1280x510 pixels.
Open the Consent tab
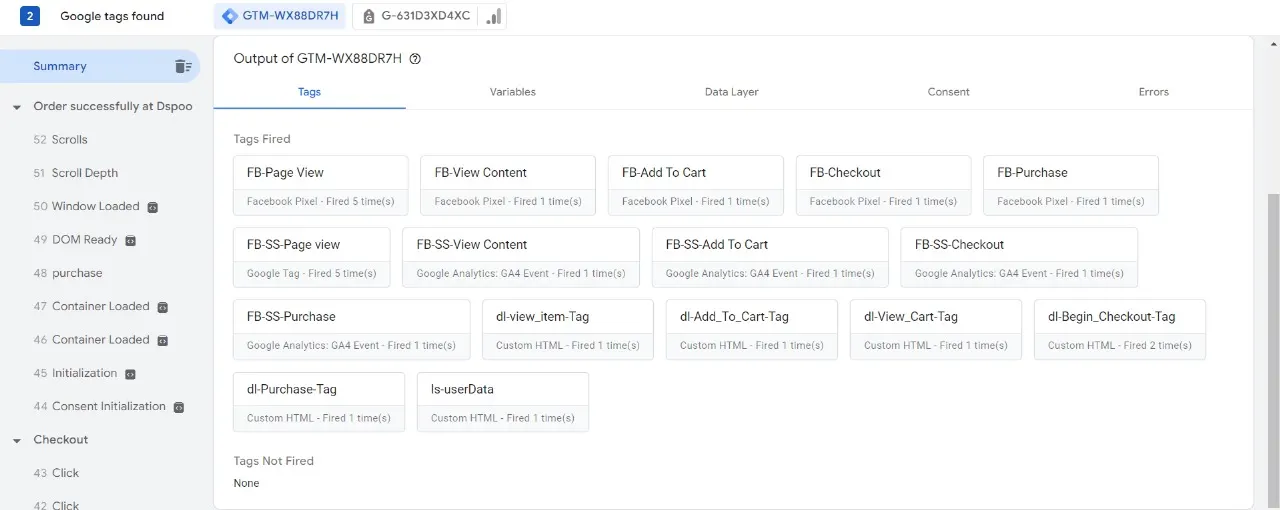coord(949,92)
